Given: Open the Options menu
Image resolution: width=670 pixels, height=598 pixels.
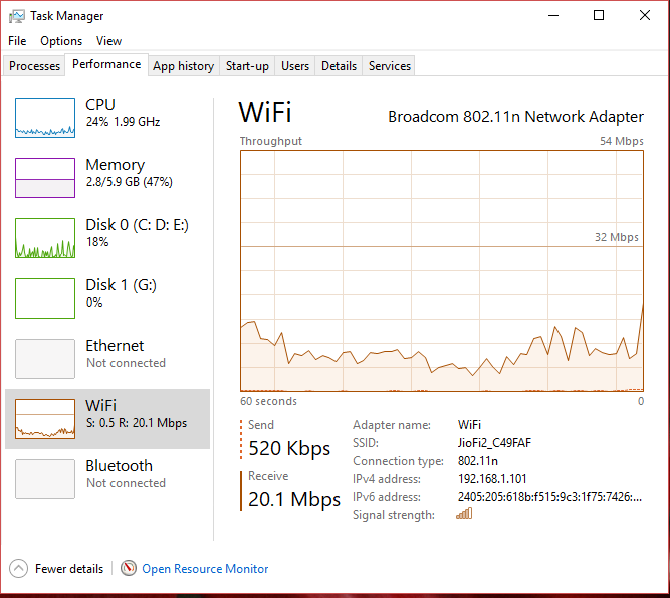Looking at the screenshot, I should pos(61,41).
